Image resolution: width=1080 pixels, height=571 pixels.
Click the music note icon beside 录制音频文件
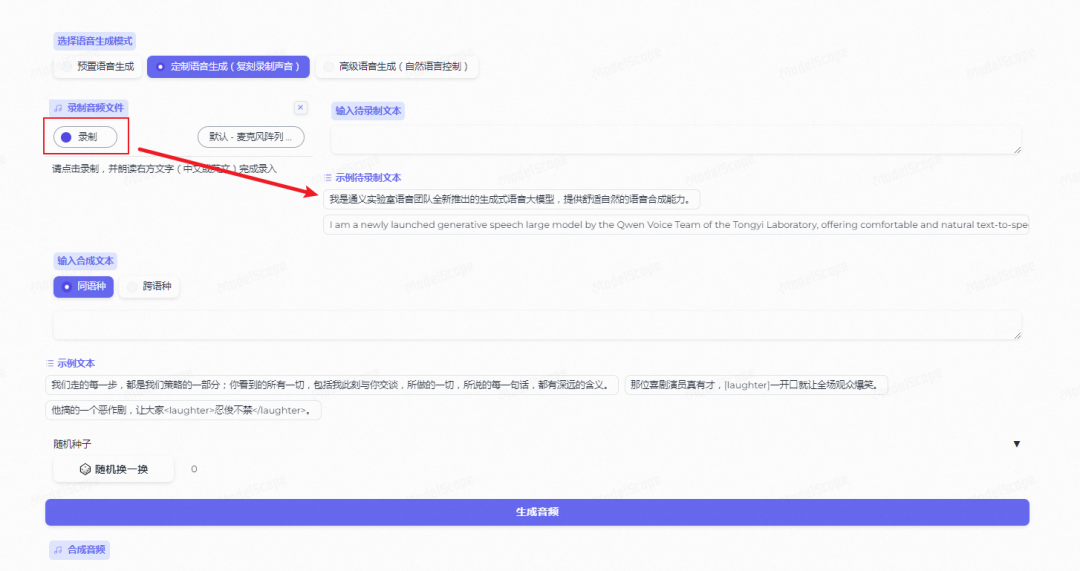coord(58,108)
